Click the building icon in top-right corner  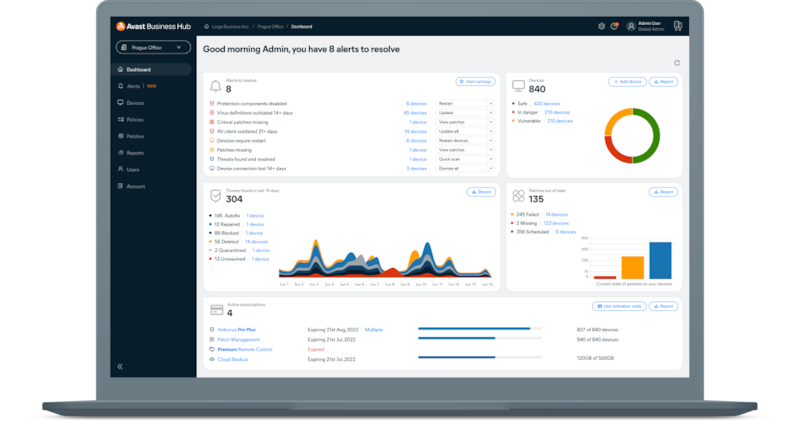pyautogui.click(x=677, y=26)
